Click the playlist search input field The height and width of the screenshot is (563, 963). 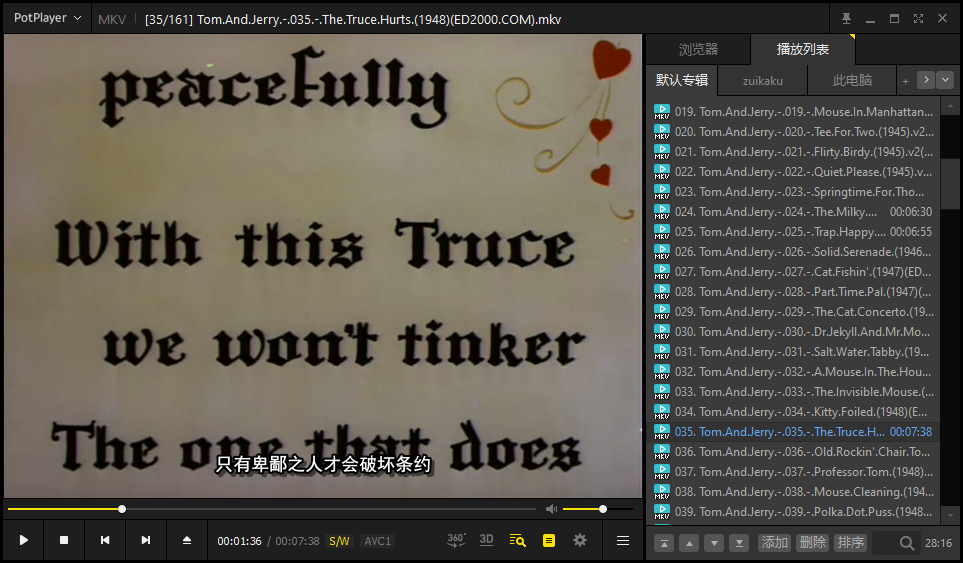coord(885,543)
